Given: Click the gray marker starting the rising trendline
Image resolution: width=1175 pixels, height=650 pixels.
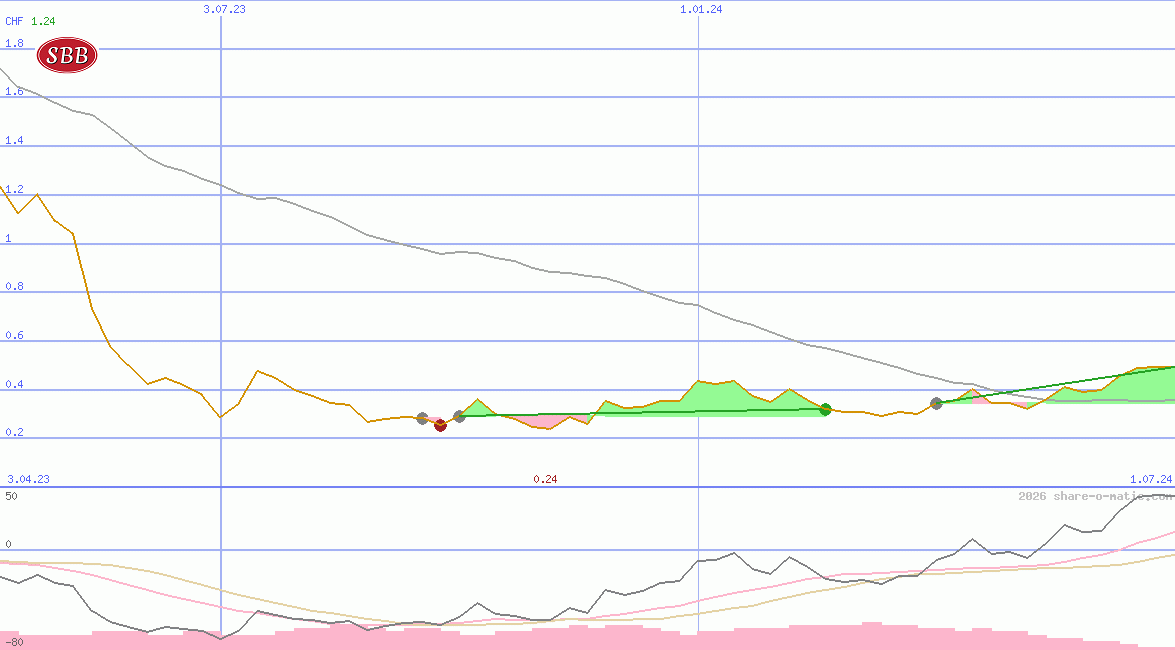Looking at the screenshot, I should click(x=936, y=403).
